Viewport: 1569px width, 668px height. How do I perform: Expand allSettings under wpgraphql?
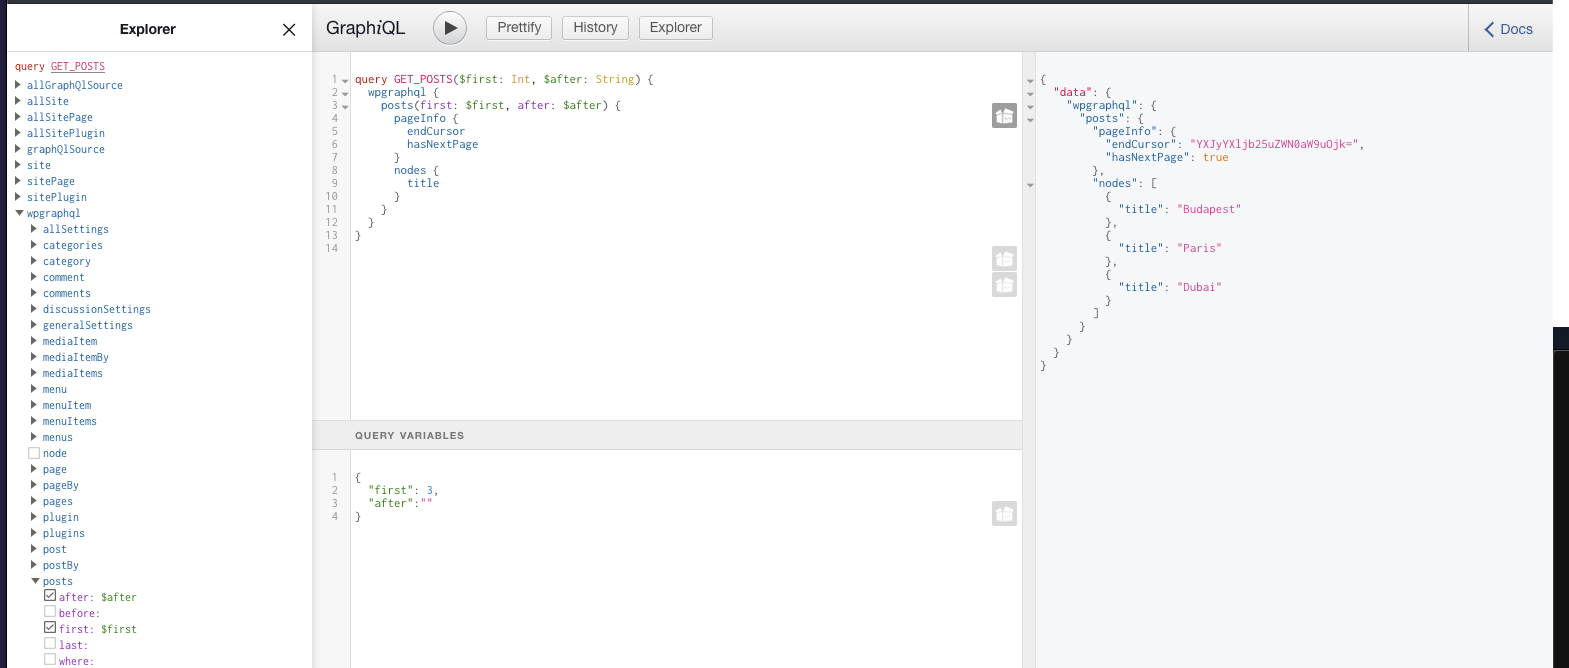34,229
